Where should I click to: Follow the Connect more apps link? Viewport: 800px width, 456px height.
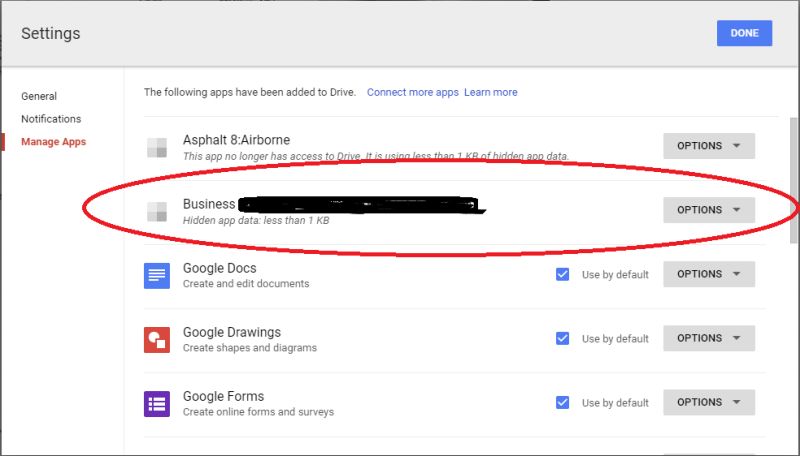413,92
